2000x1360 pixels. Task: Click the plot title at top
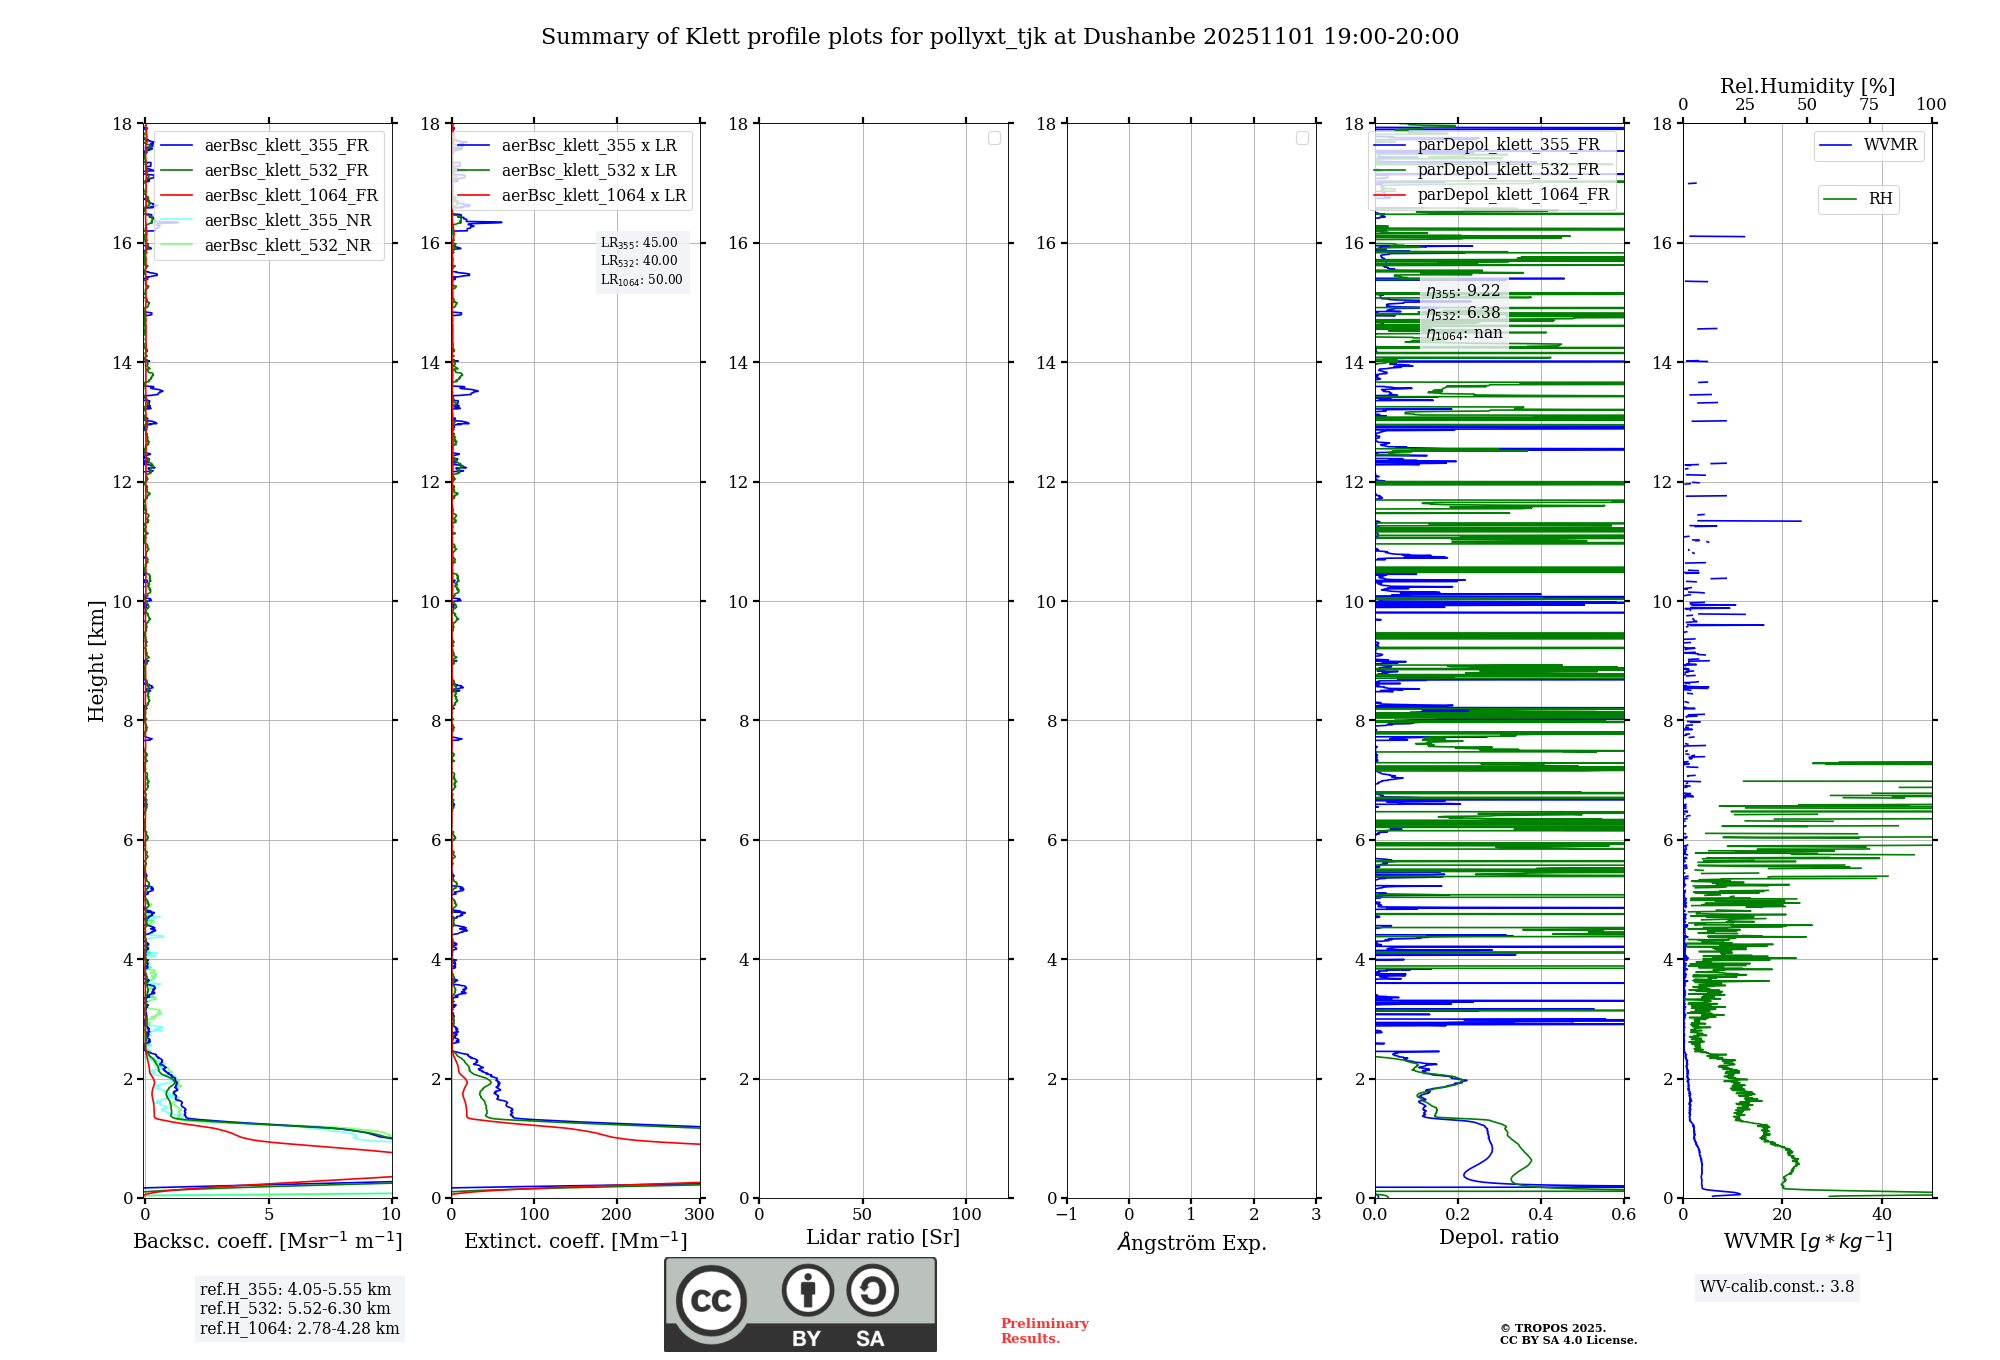1000,37
